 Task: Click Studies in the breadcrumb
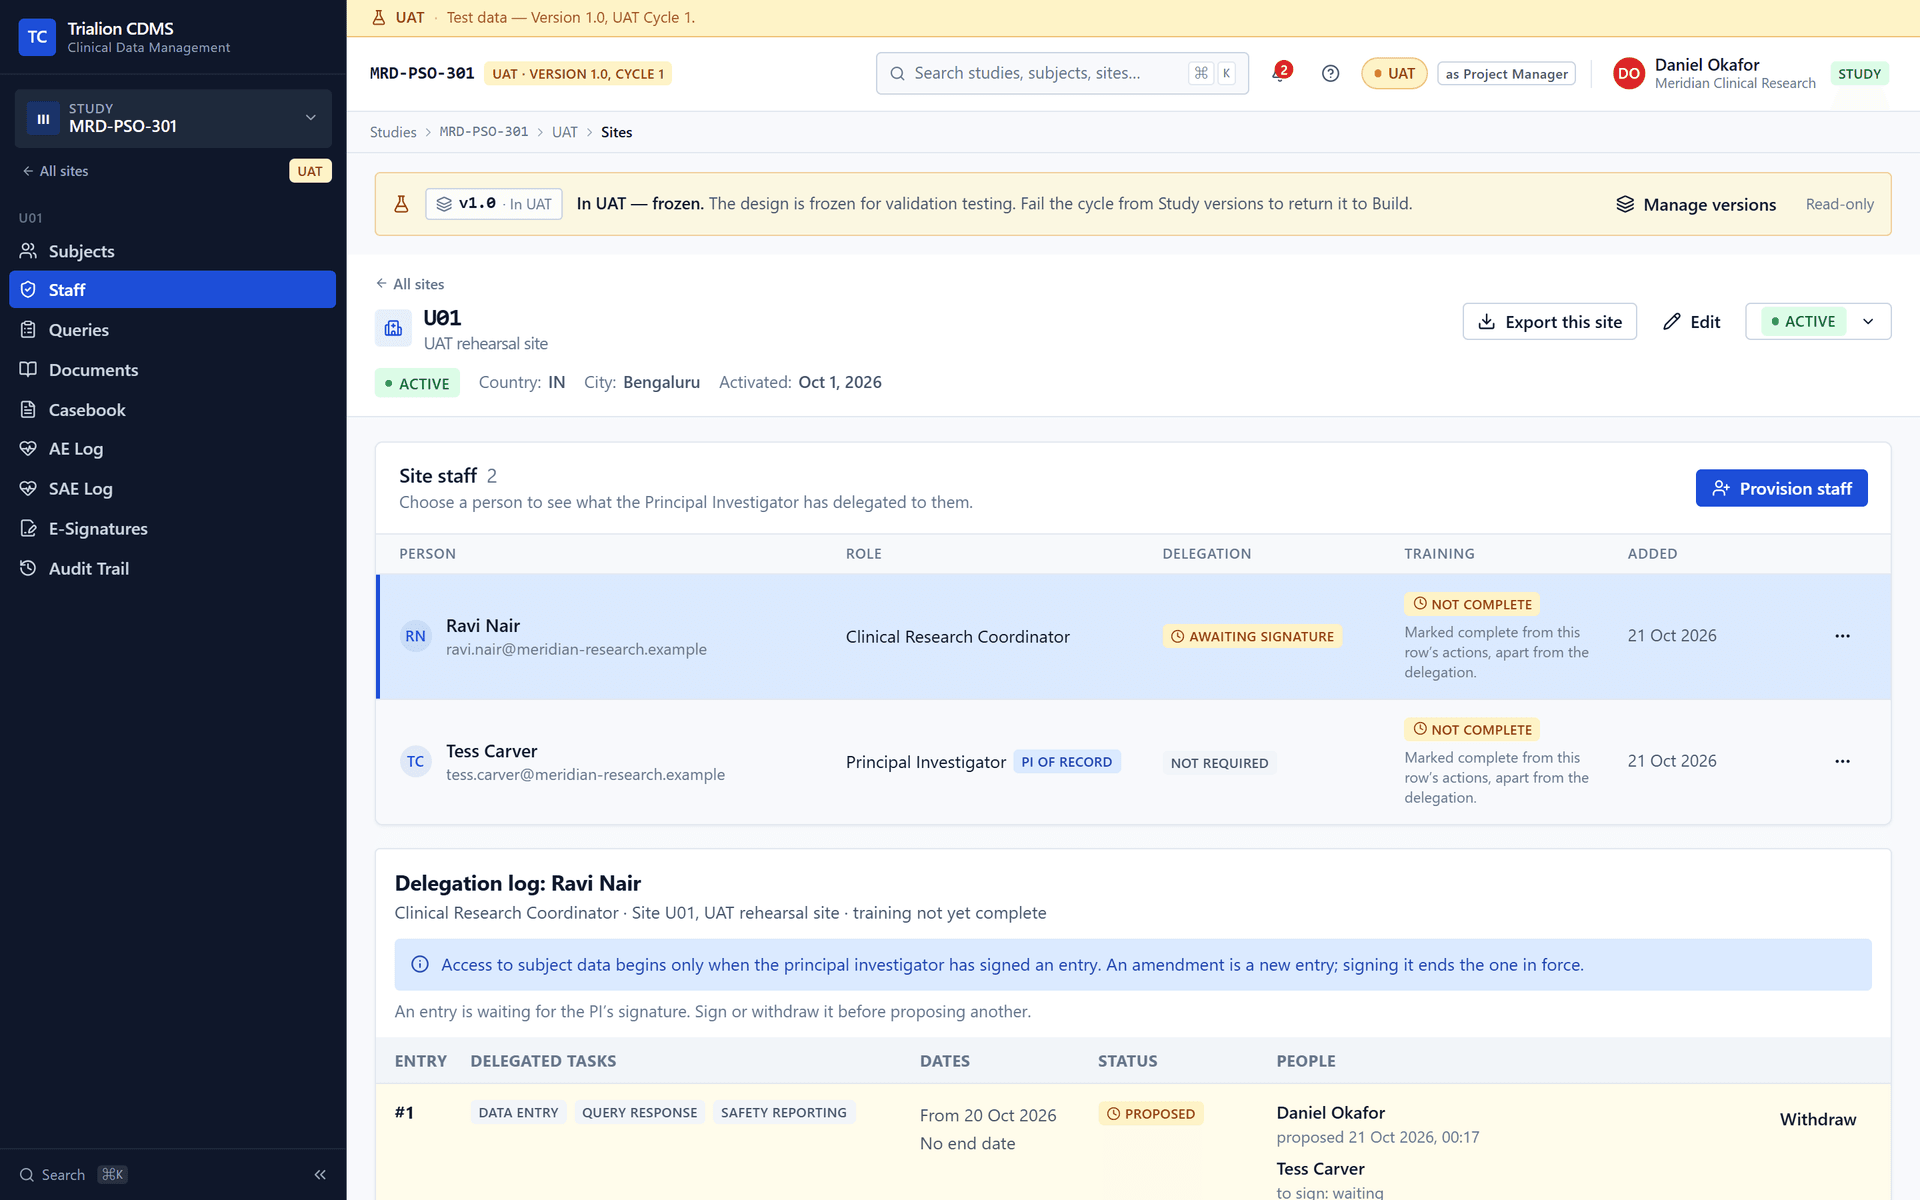coord(393,132)
